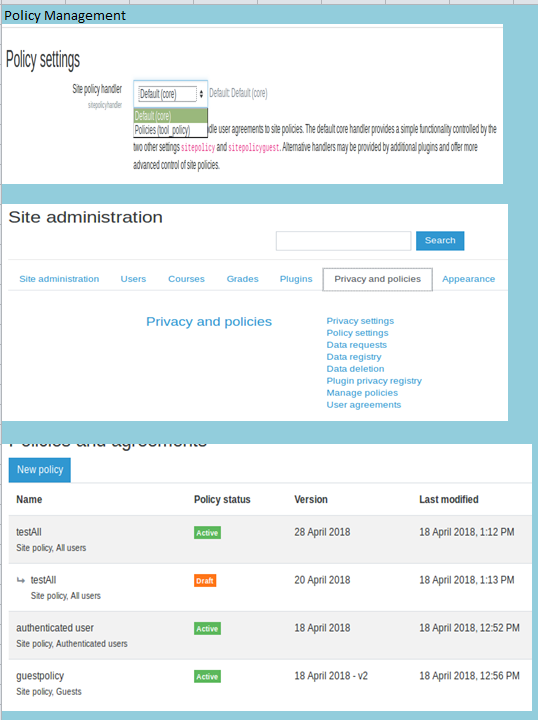This screenshot has width=538, height=720.
Task: Open the Courses tab
Action: coord(186,279)
